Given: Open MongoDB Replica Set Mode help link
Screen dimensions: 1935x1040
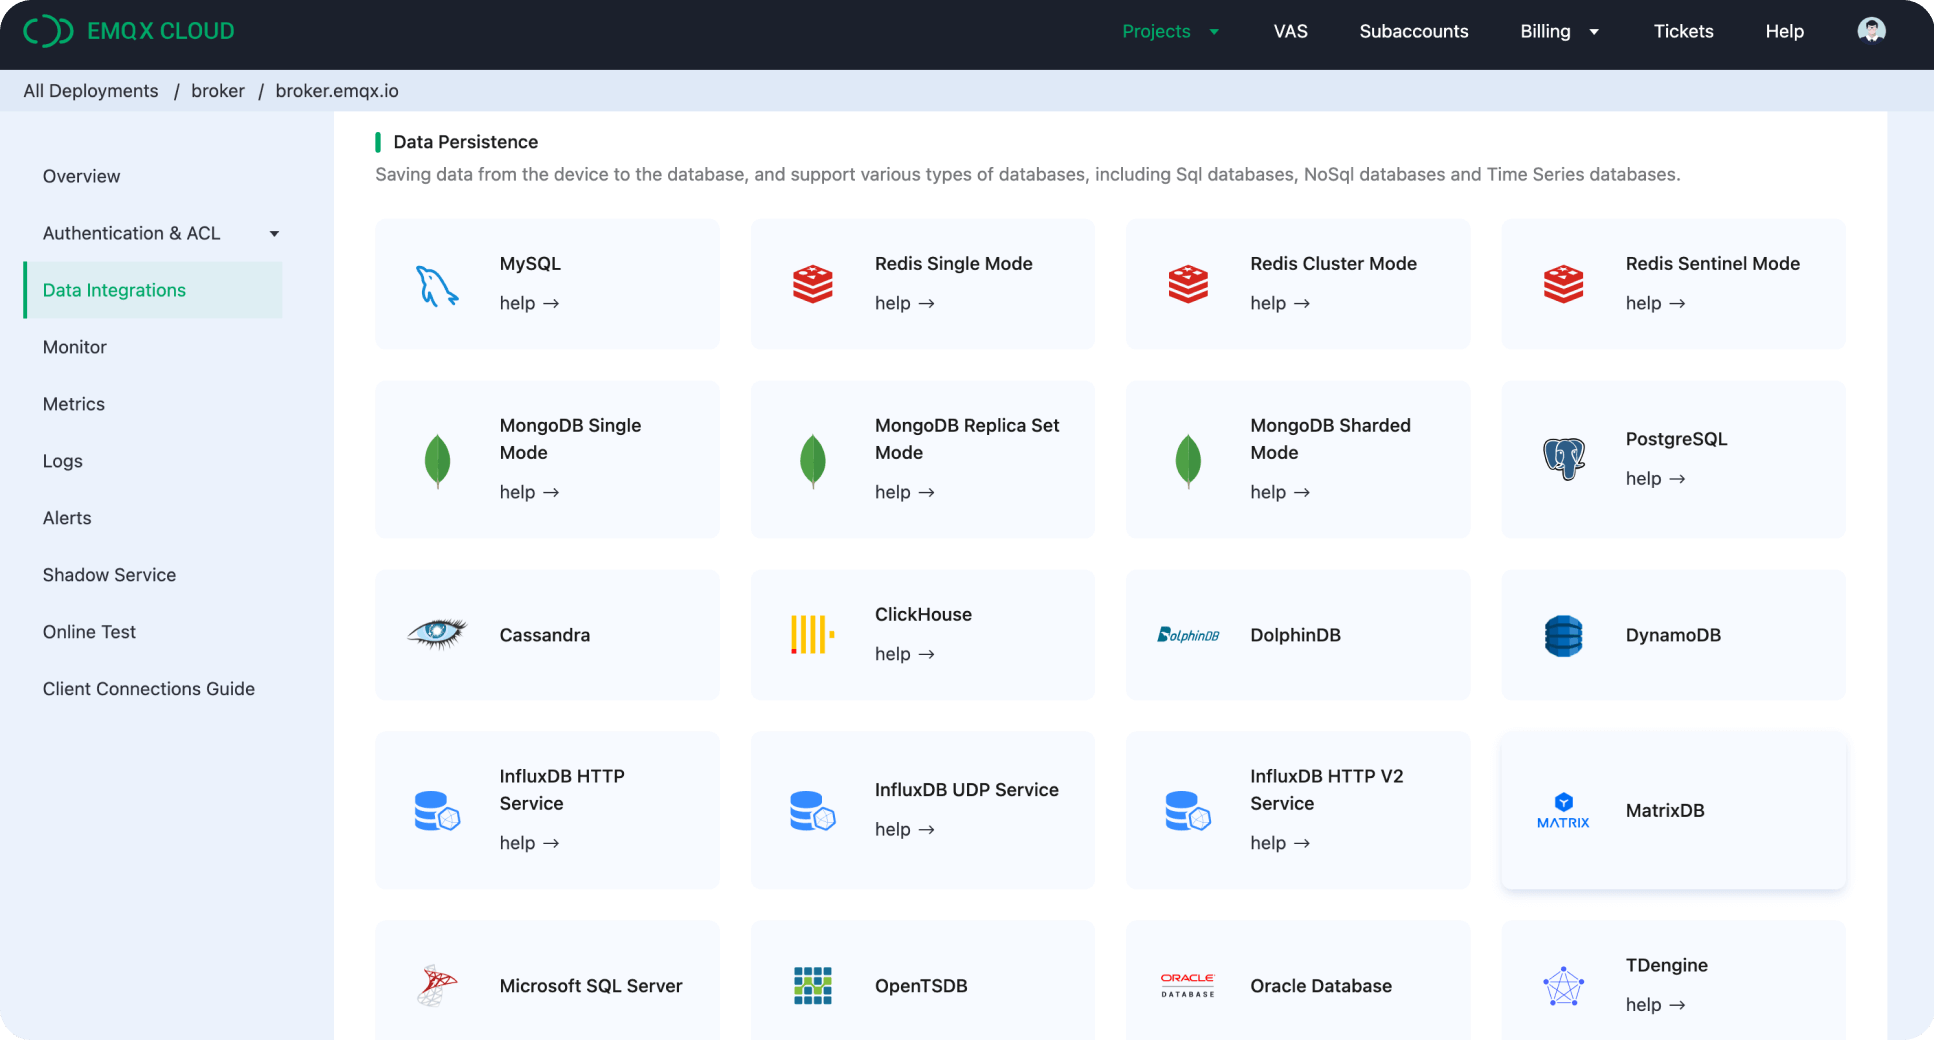Looking at the screenshot, I should tap(904, 492).
